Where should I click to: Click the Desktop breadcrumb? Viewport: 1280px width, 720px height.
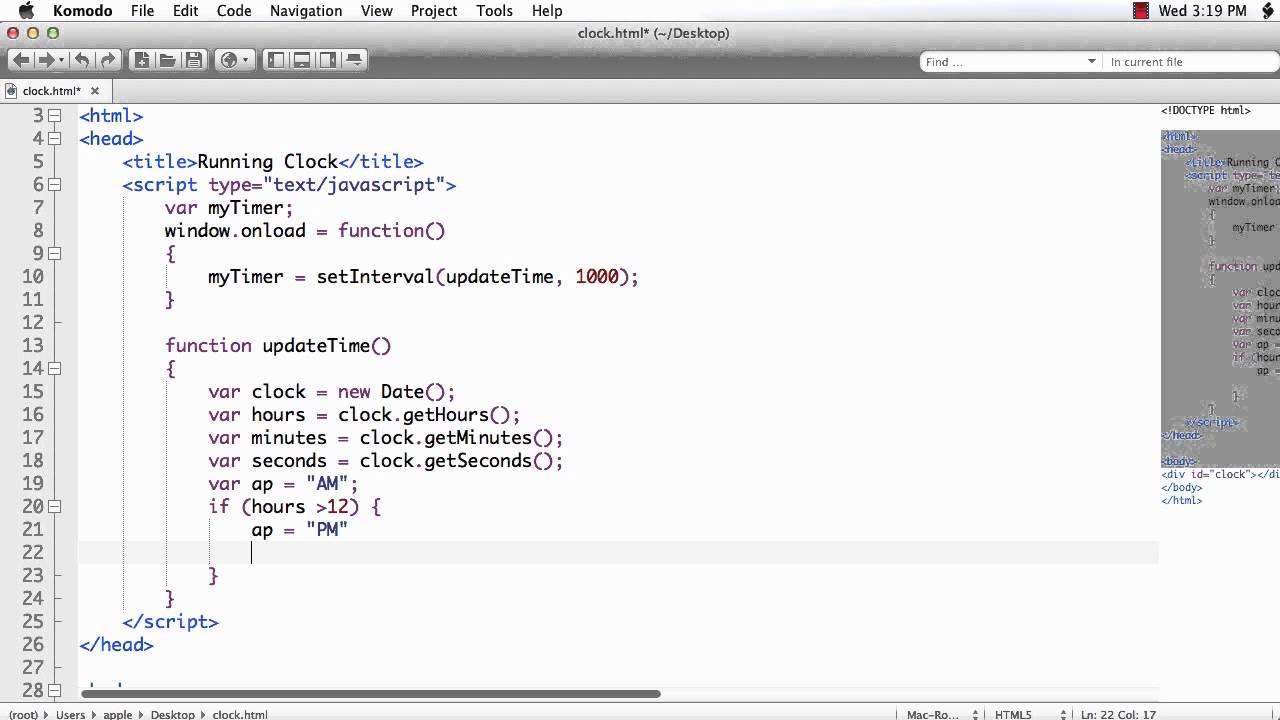coord(173,714)
